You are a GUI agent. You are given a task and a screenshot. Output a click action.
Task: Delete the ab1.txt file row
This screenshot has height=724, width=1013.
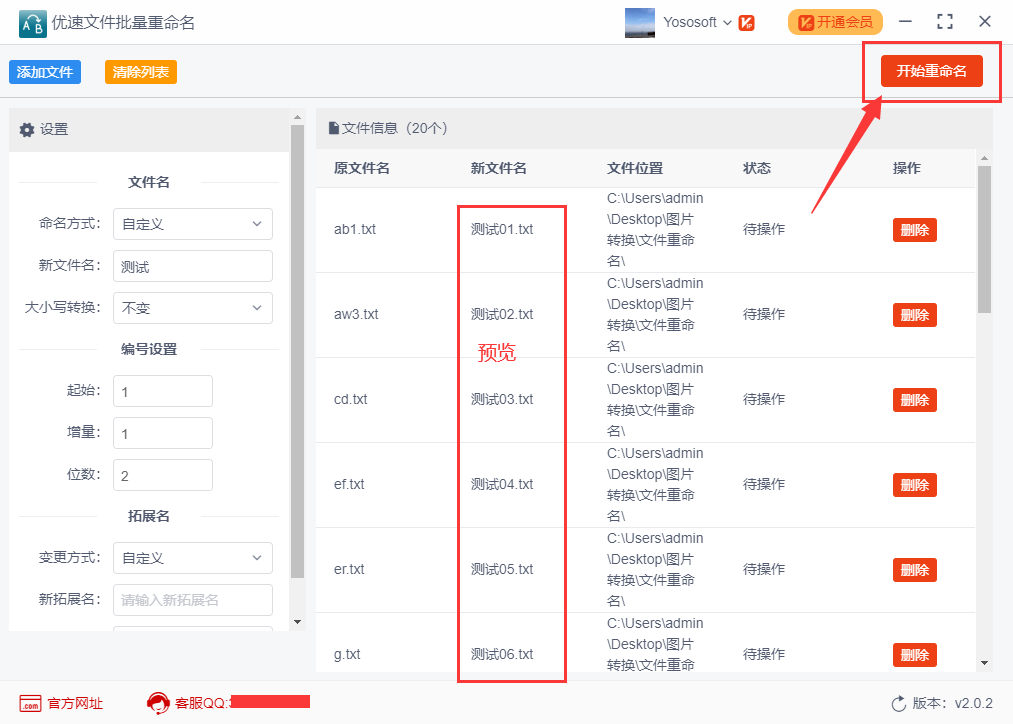(x=914, y=230)
